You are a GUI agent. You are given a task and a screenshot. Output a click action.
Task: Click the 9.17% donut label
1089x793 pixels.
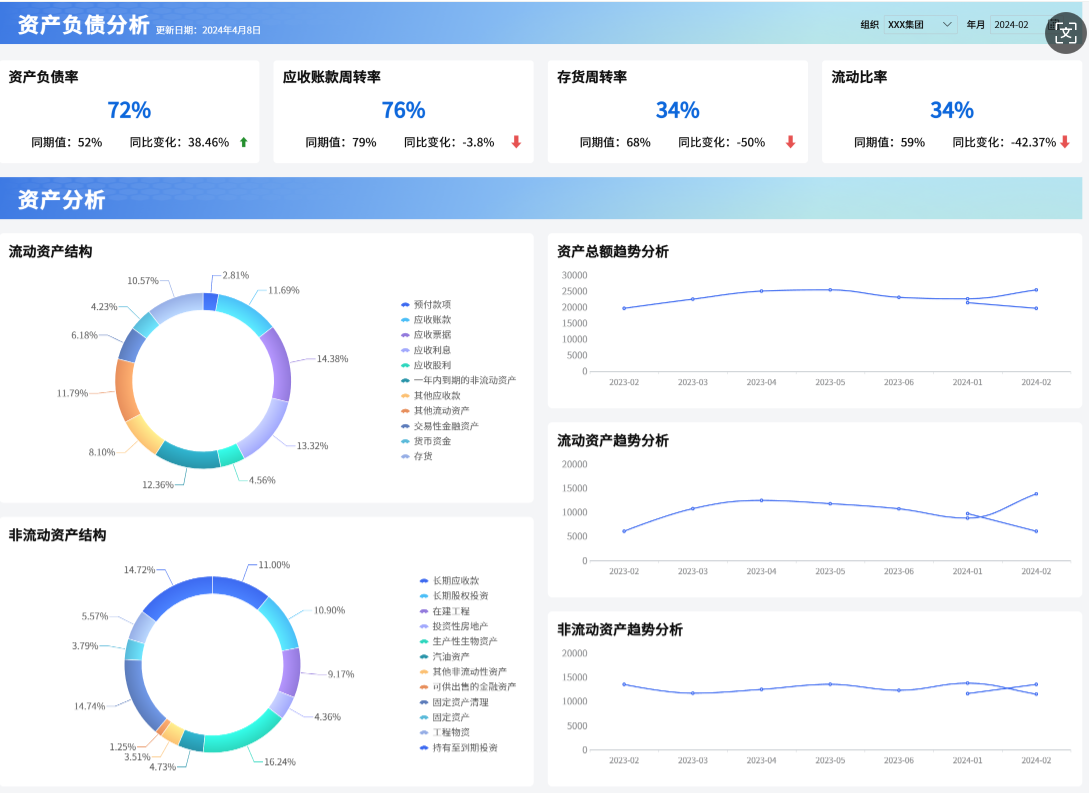(x=341, y=674)
